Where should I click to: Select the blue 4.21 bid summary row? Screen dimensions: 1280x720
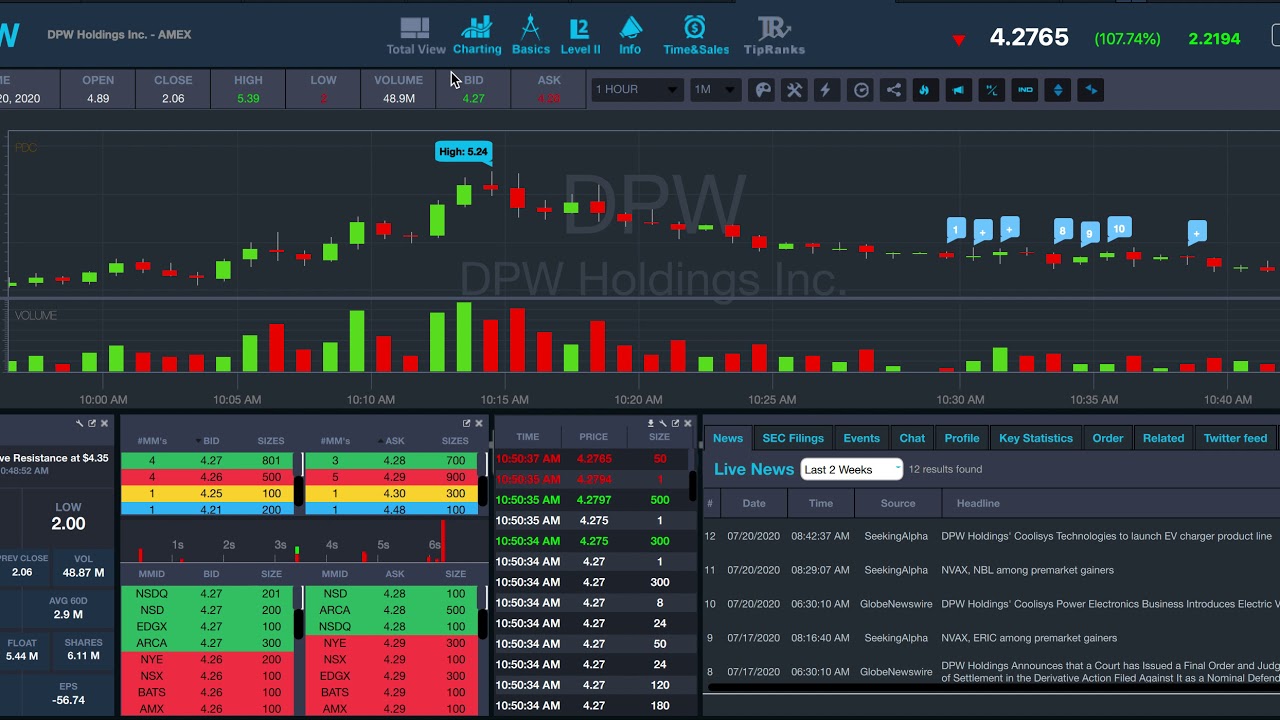click(207, 509)
